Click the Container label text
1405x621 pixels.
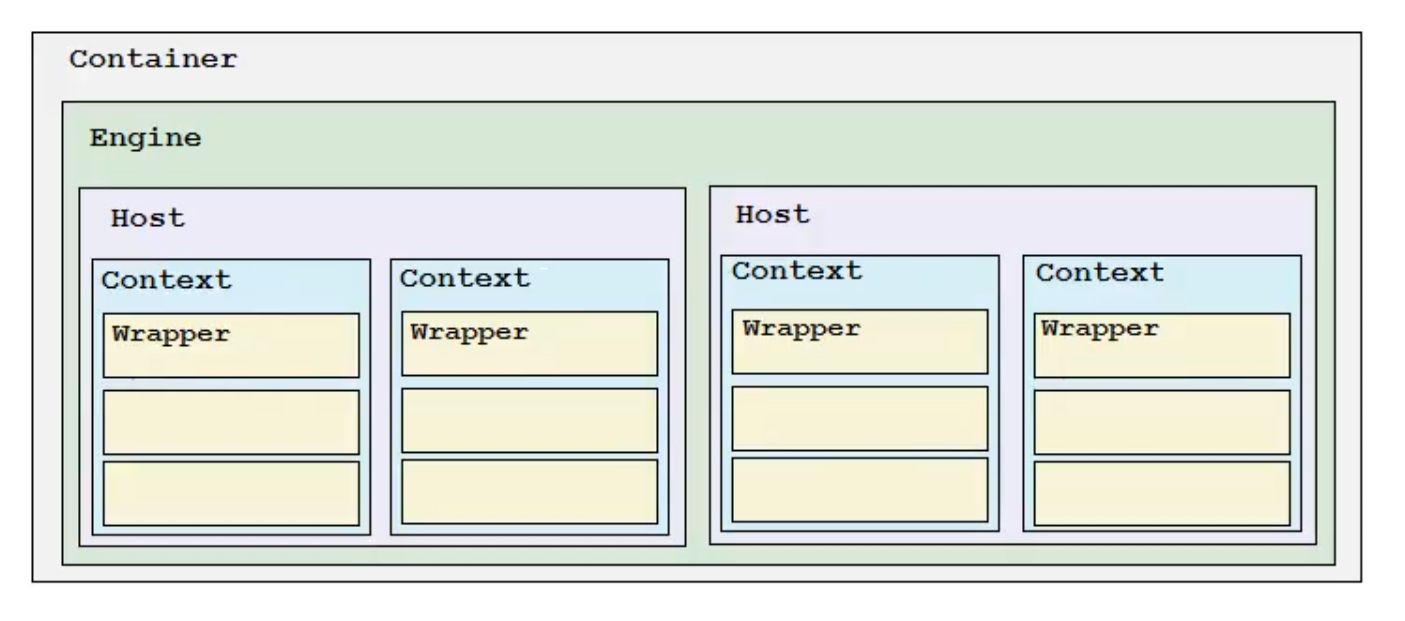point(153,59)
